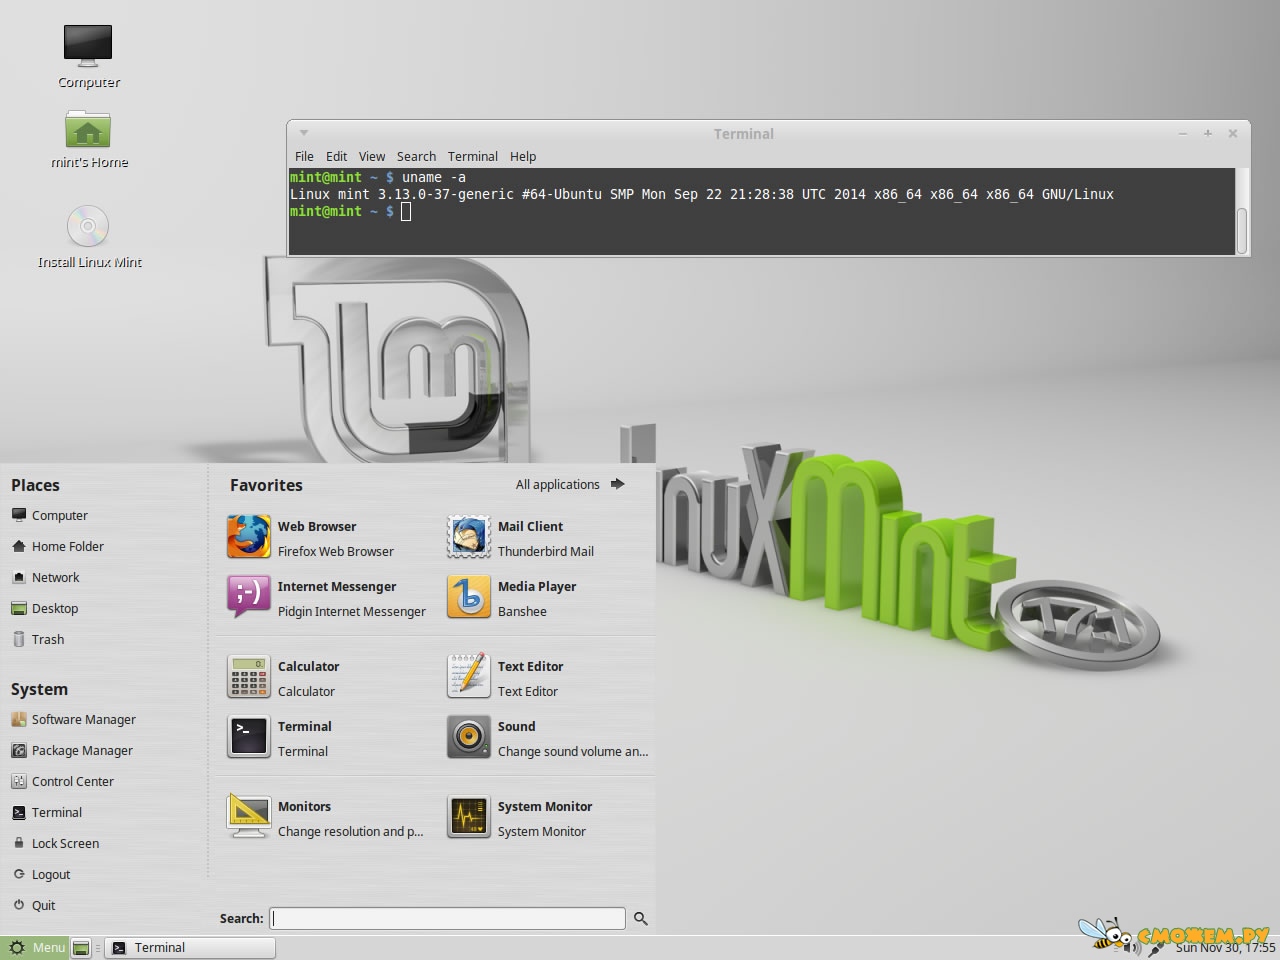The height and width of the screenshot is (960, 1280).
Task: Open Thunderbird Mail Client icon
Action: [x=468, y=538]
